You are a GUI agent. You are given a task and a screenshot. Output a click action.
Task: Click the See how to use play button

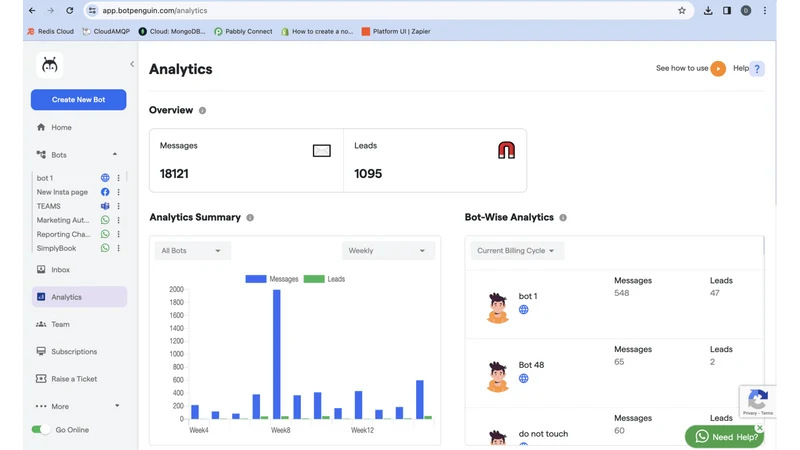(x=718, y=68)
